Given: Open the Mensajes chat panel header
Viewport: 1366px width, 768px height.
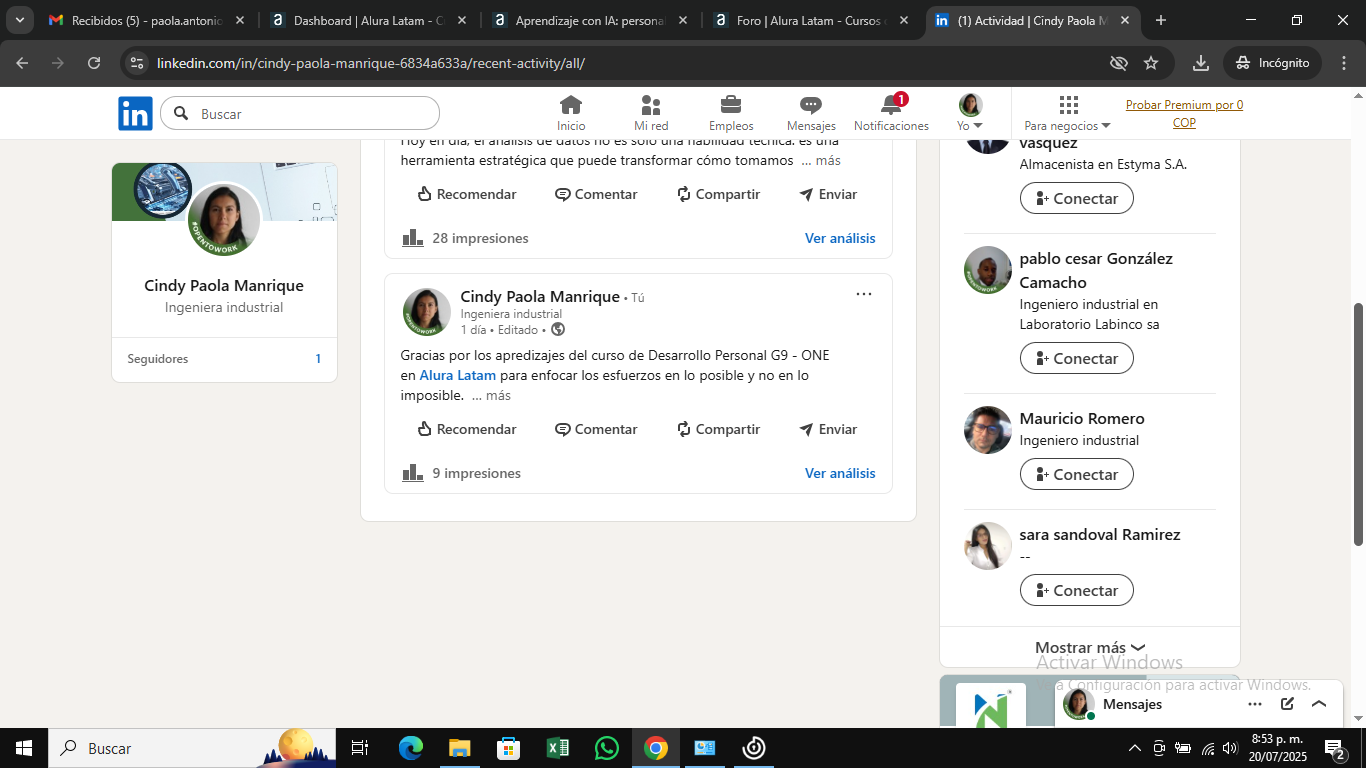Looking at the screenshot, I should coord(1132,704).
